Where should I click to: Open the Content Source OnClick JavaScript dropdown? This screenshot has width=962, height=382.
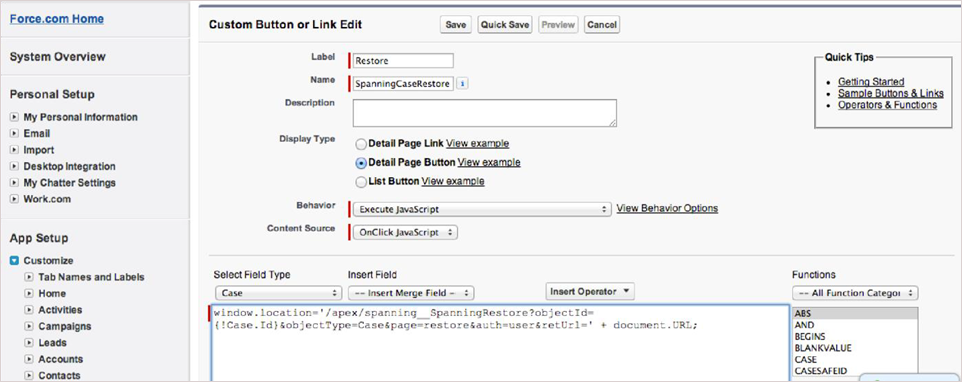click(406, 232)
